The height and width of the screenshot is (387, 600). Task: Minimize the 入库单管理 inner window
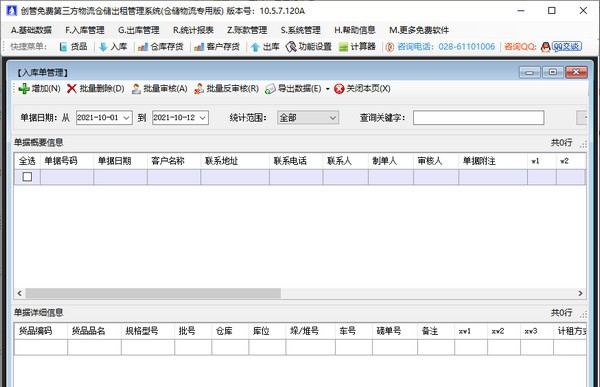(530, 72)
